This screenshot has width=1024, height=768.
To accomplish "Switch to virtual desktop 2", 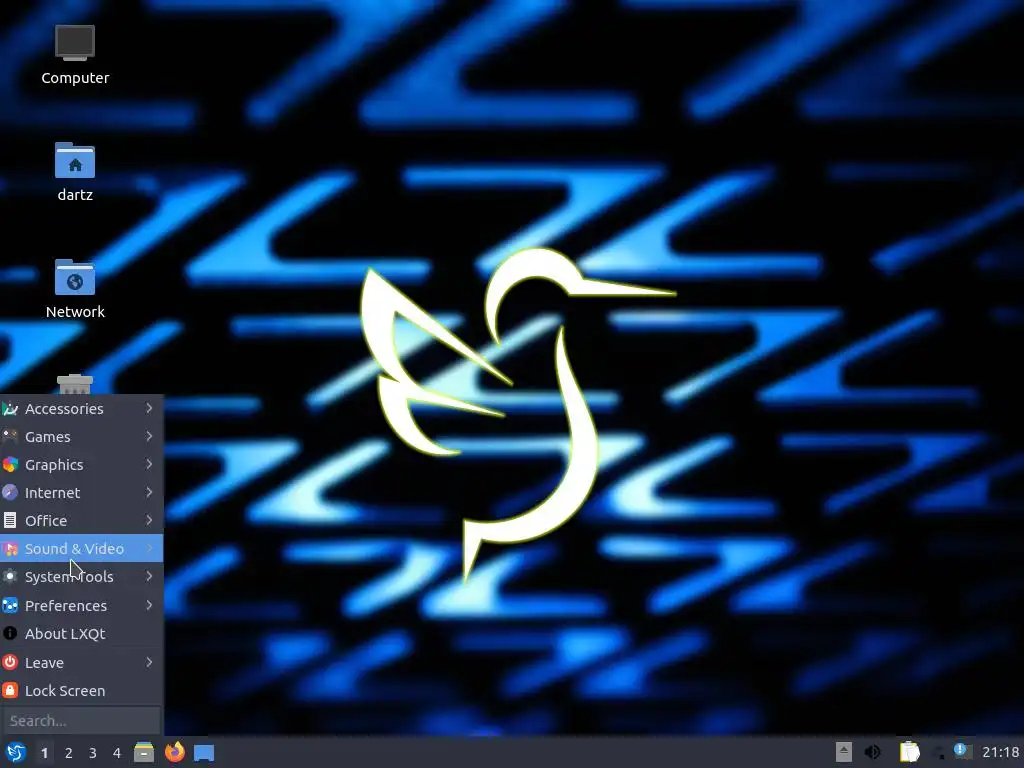I will click(x=68, y=753).
